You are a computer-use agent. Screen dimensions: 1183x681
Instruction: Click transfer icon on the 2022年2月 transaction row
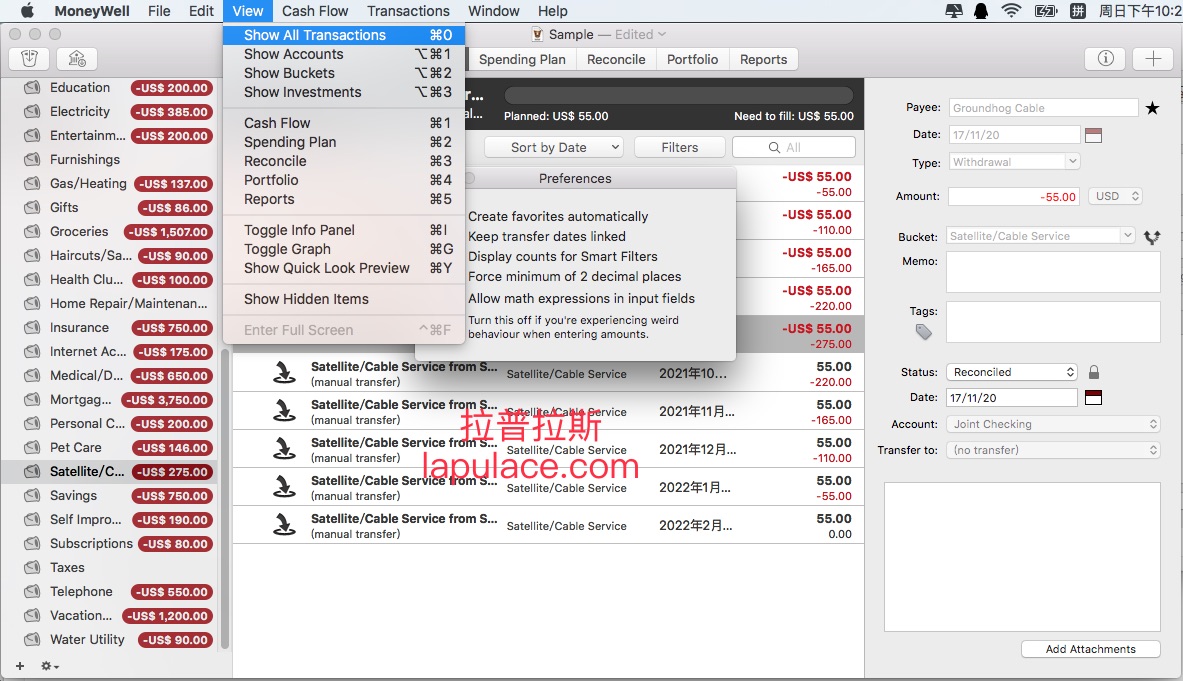pyautogui.click(x=284, y=524)
